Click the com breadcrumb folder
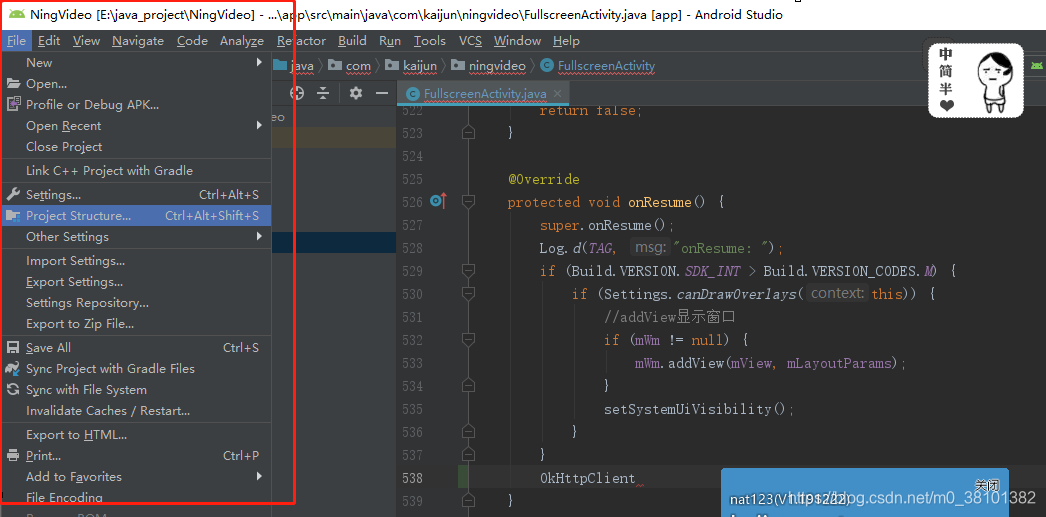1046x517 pixels. [x=350, y=66]
